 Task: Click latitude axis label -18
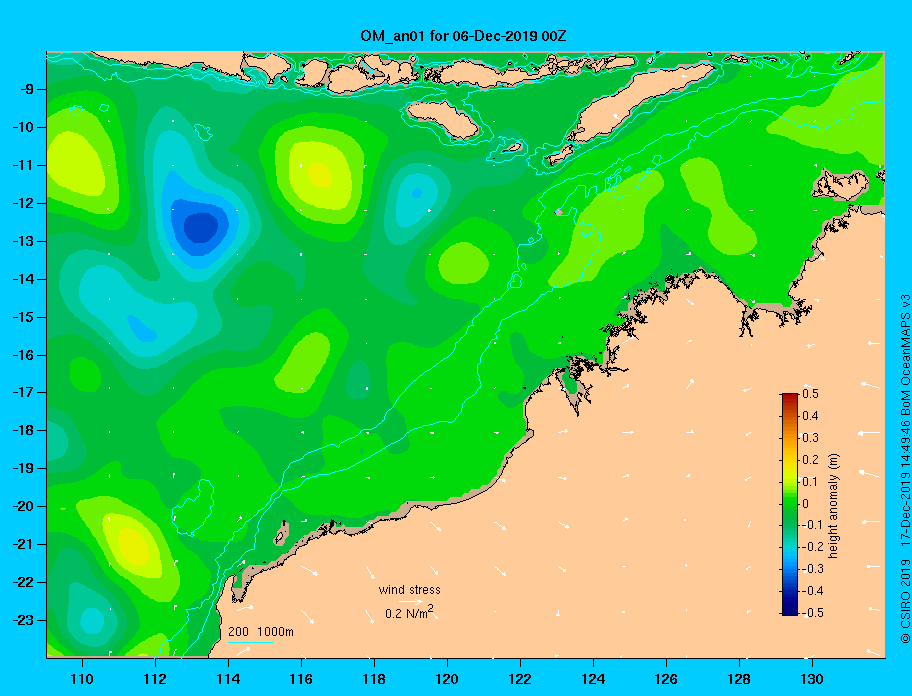point(23,430)
